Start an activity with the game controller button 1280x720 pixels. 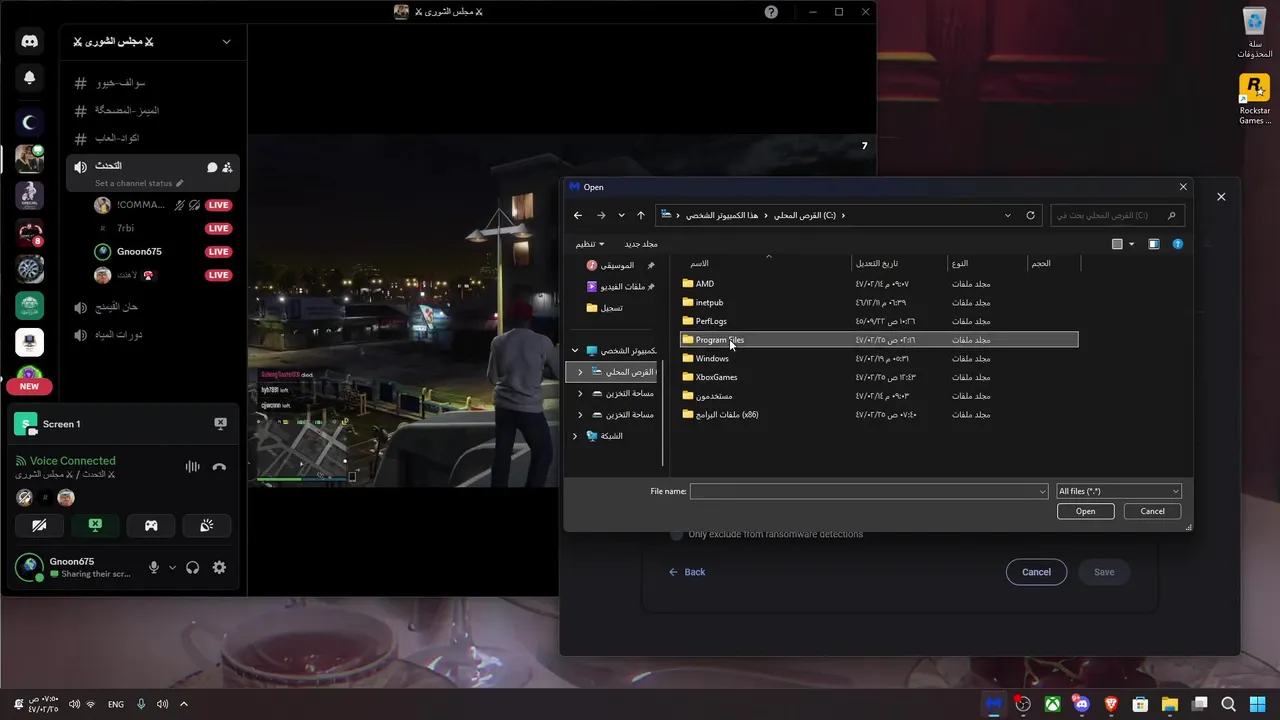151,525
